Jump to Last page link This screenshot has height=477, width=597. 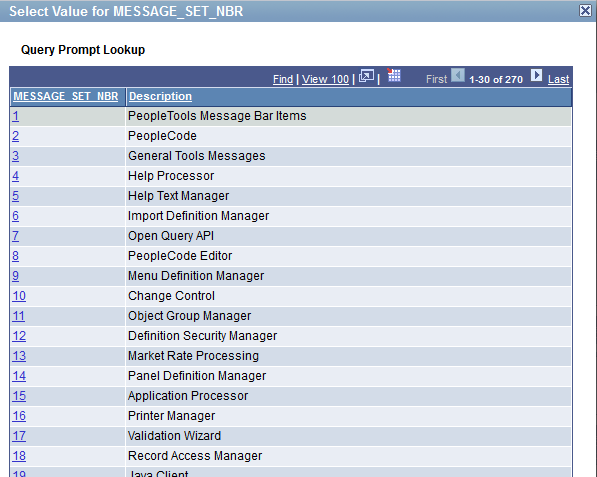pyautogui.click(x=558, y=79)
